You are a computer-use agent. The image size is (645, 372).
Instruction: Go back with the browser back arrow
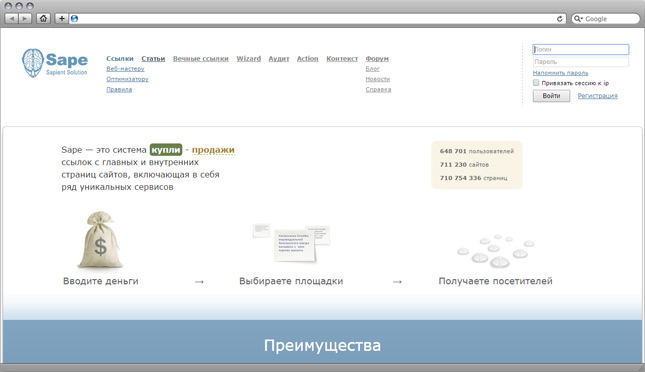12,19
